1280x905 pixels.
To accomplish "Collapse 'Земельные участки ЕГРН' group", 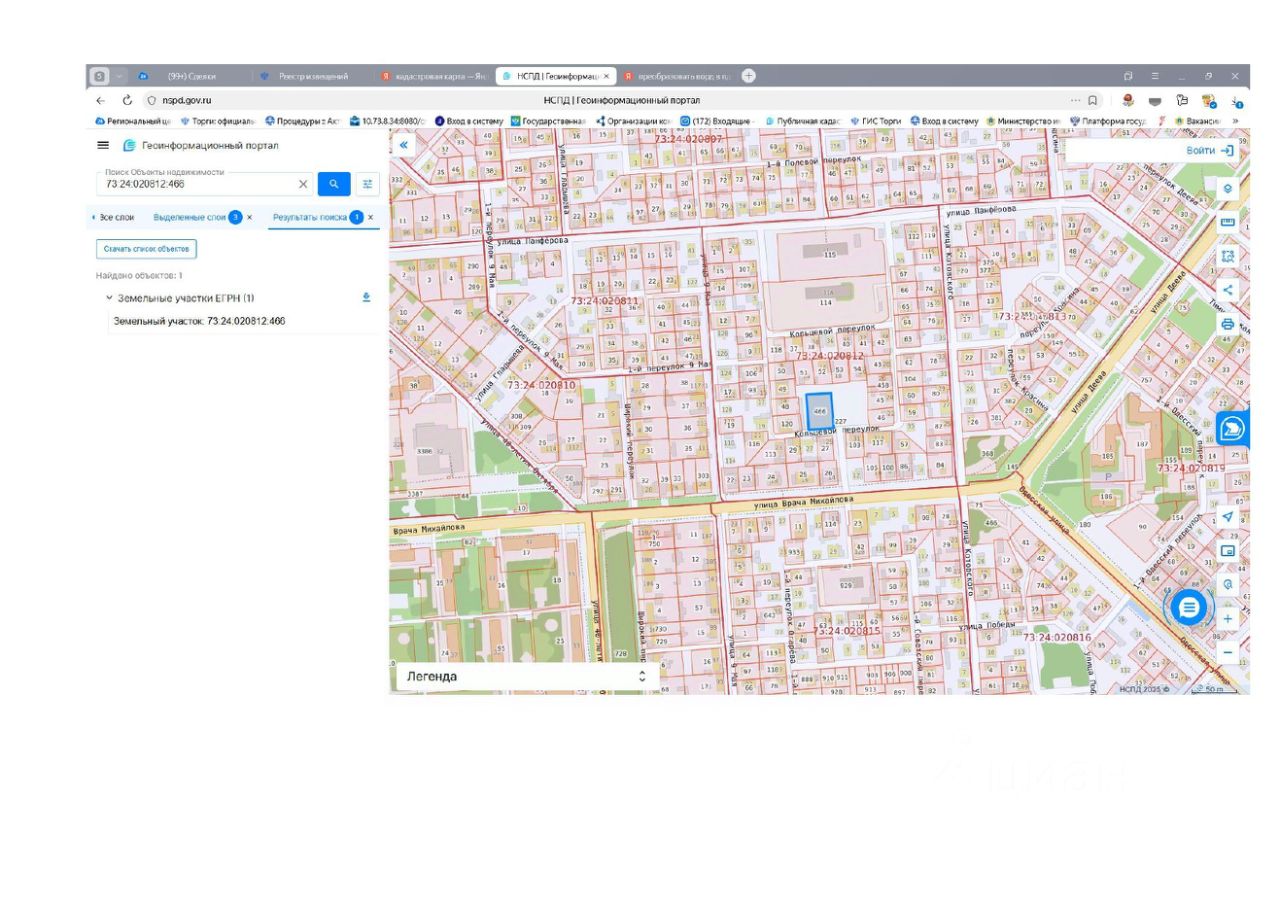I will (x=109, y=298).
